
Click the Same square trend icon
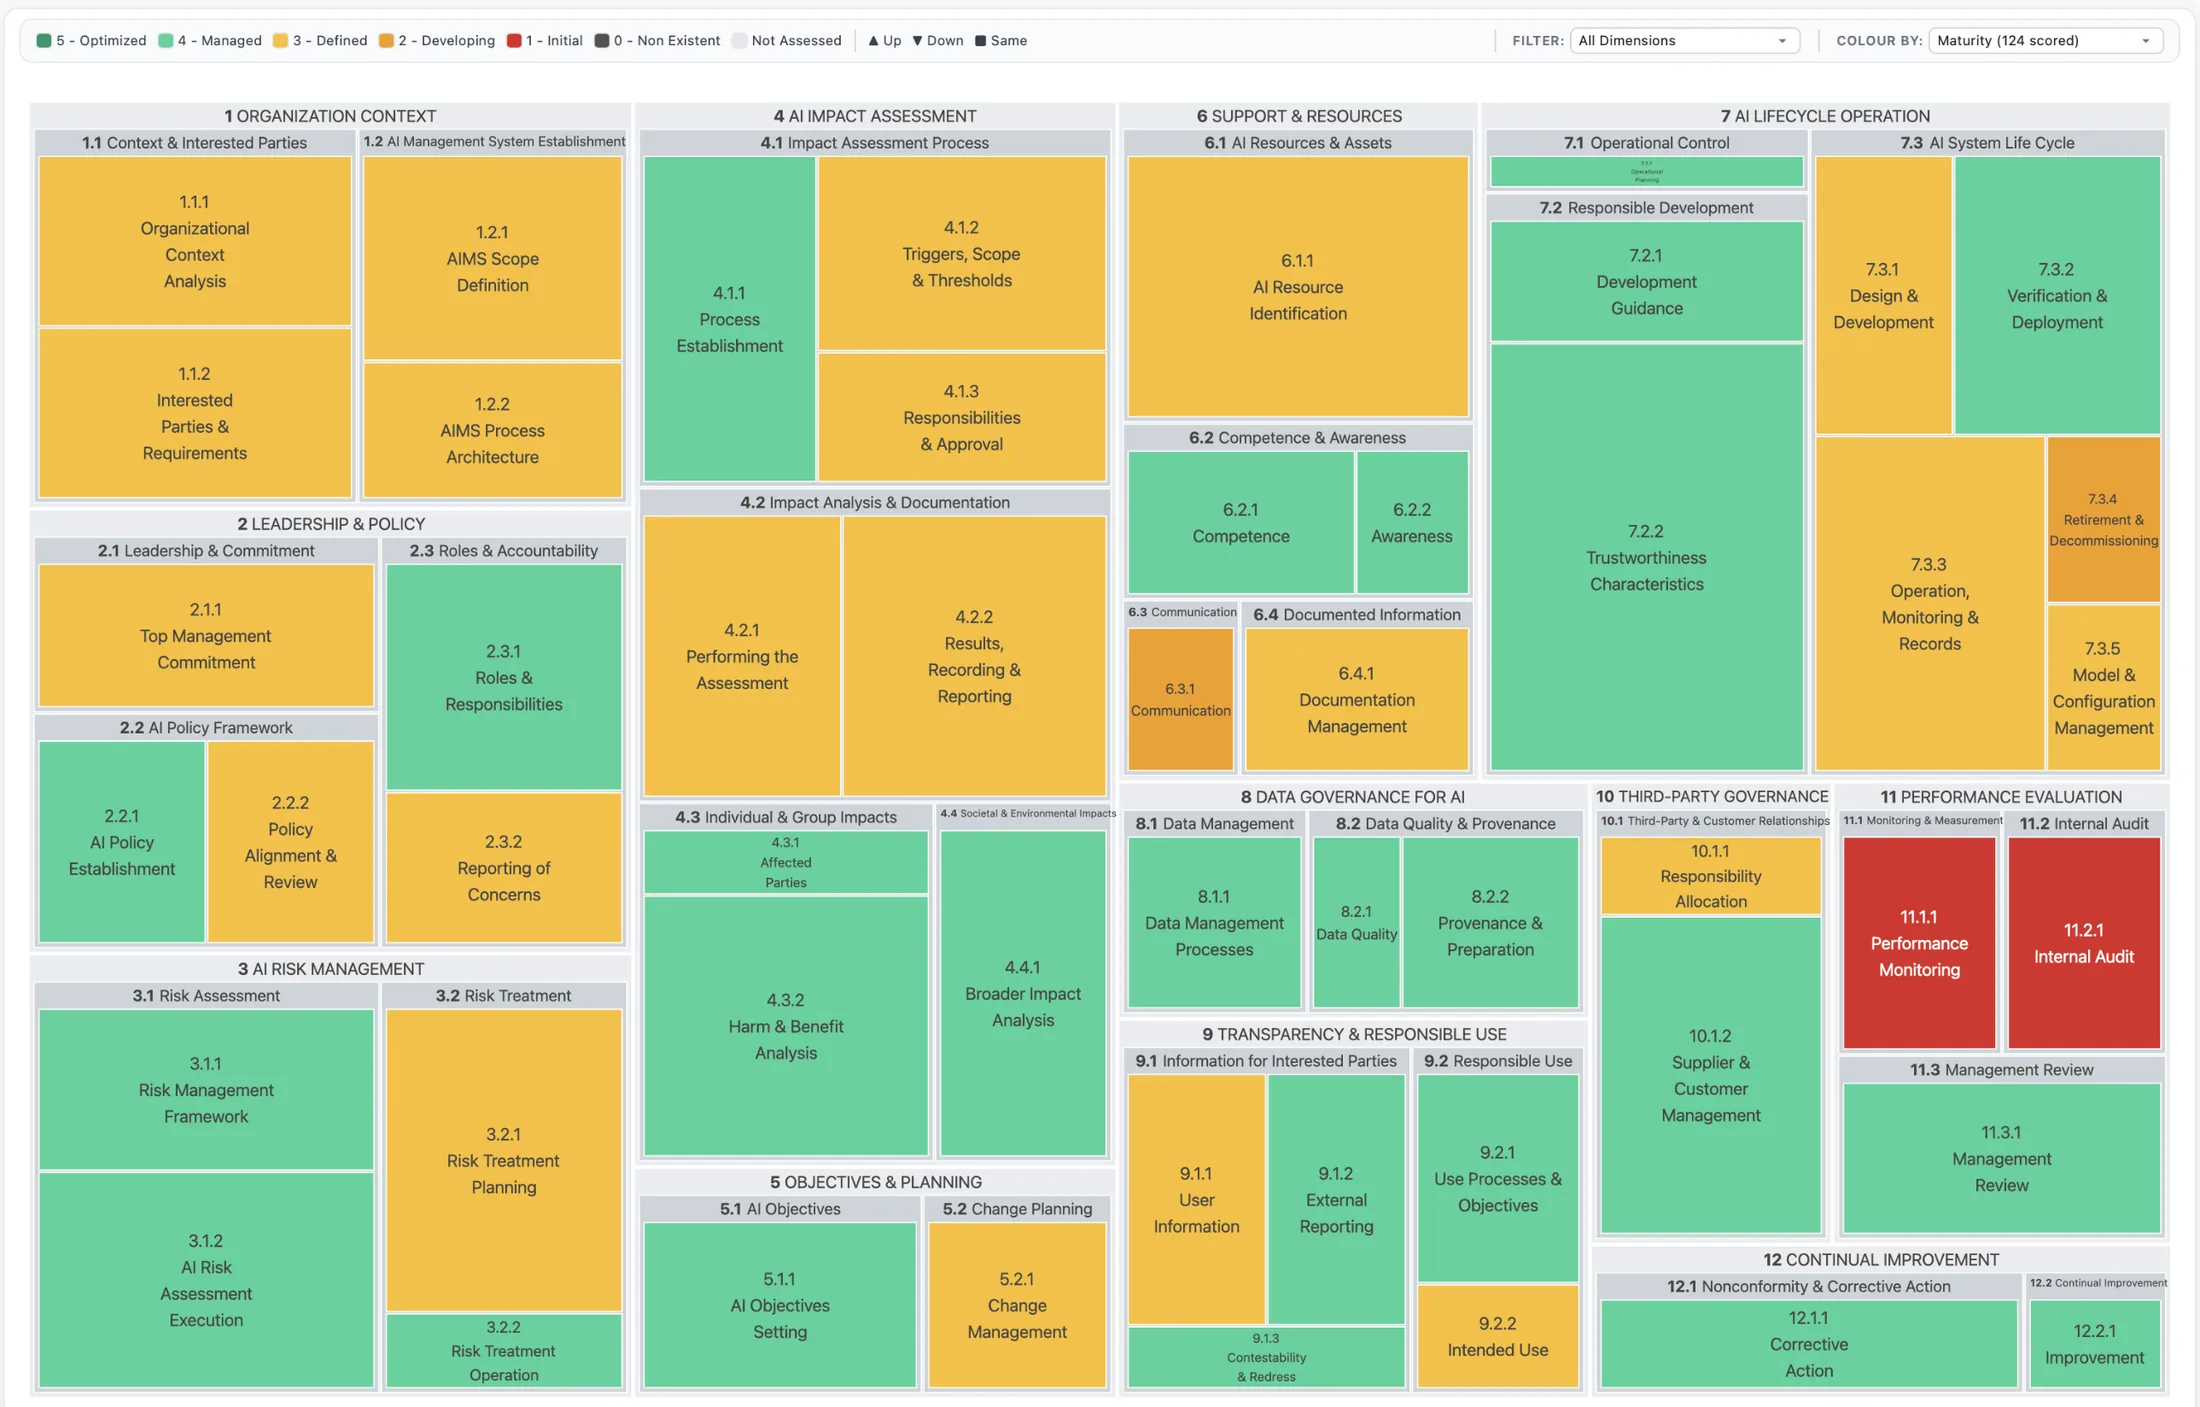(980, 41)
